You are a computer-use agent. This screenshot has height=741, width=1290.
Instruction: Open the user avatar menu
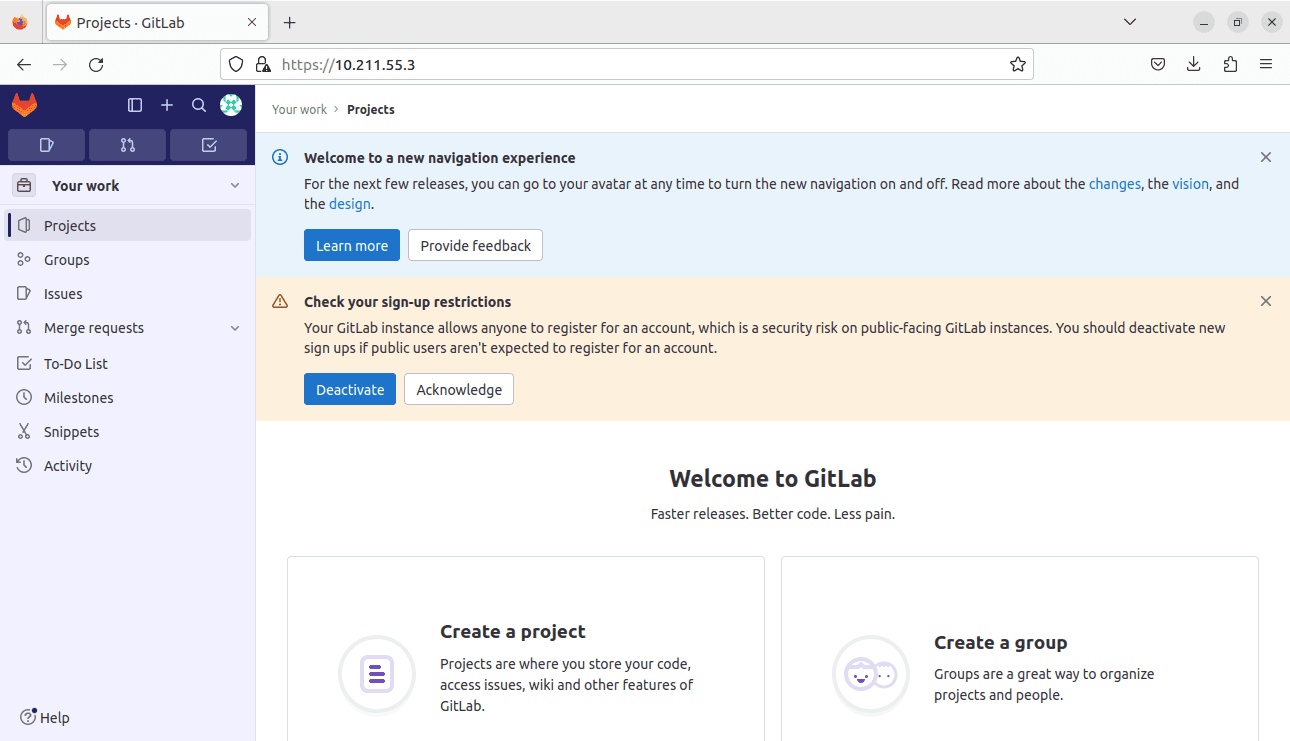(x=231, y=105)
